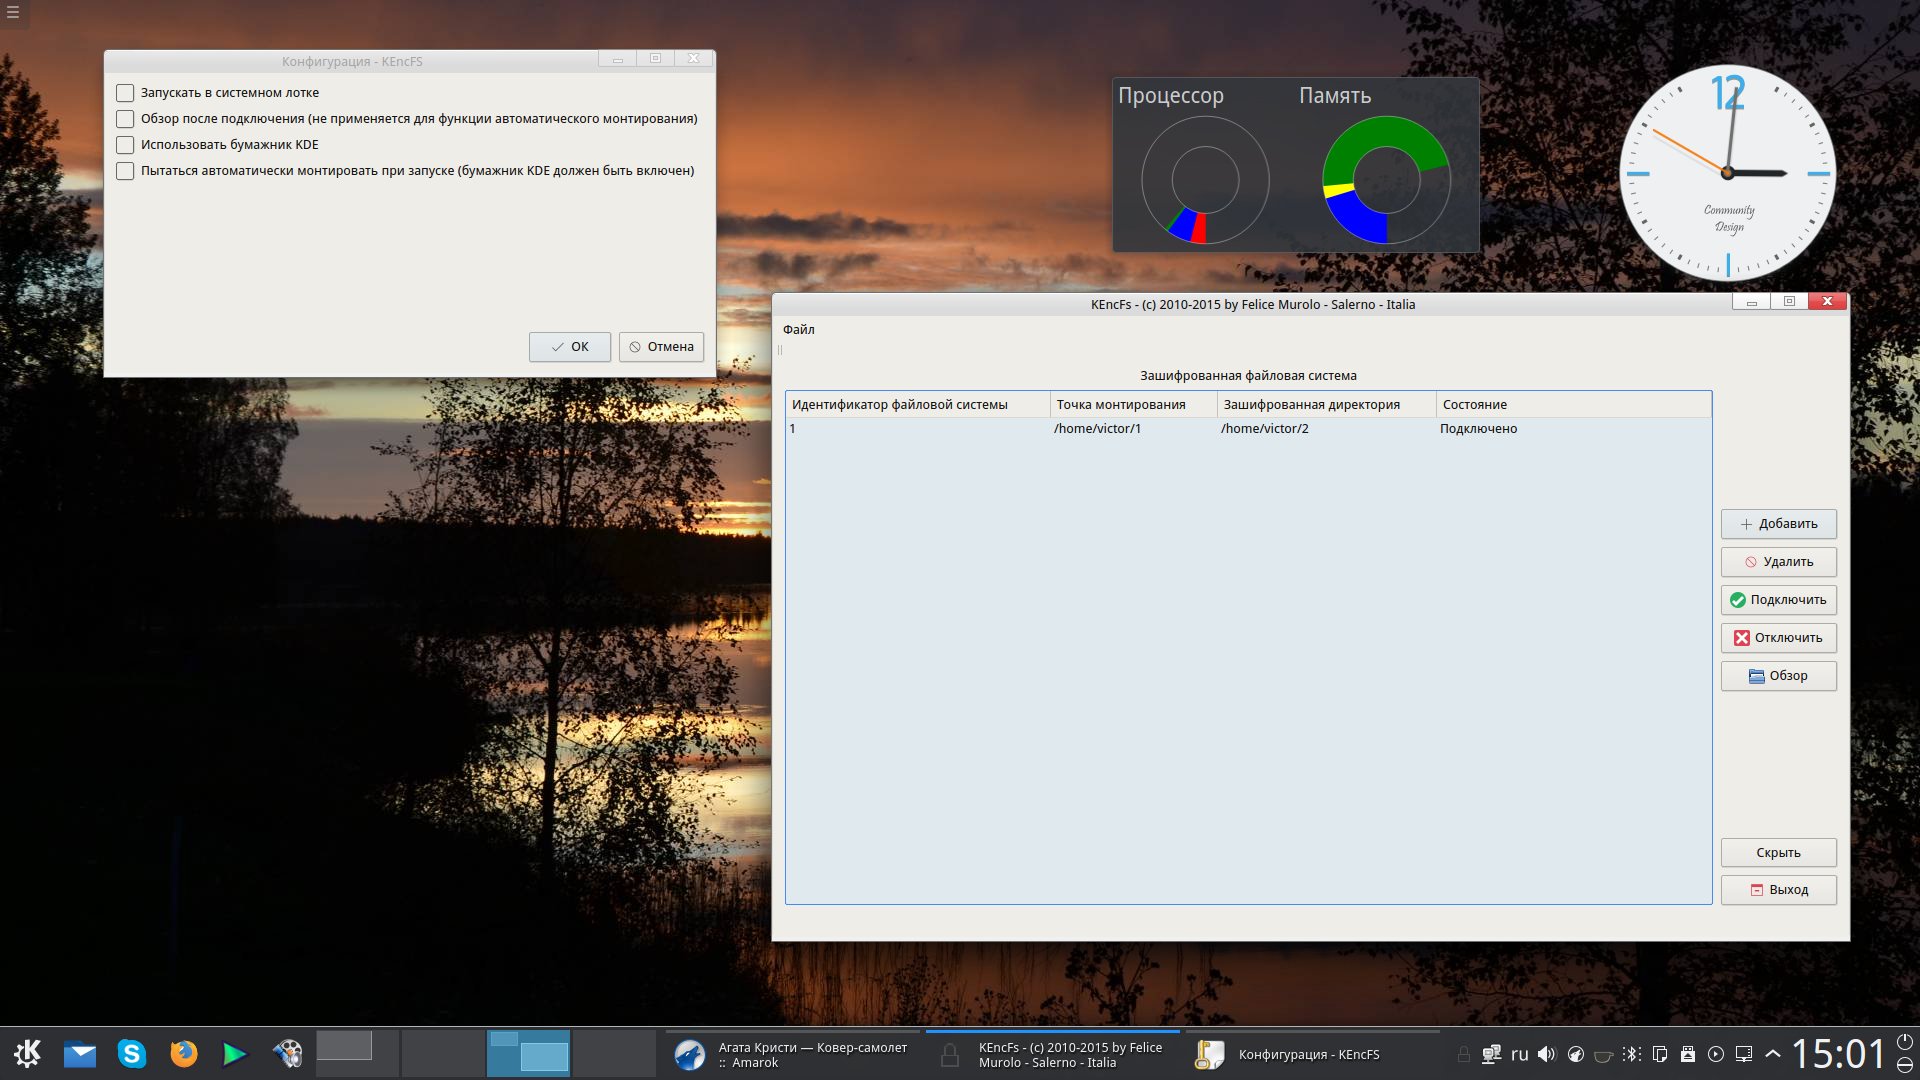The image size is (1920, 1080).
Task: Click the Добавить button
Action: tap(1778, 524)
